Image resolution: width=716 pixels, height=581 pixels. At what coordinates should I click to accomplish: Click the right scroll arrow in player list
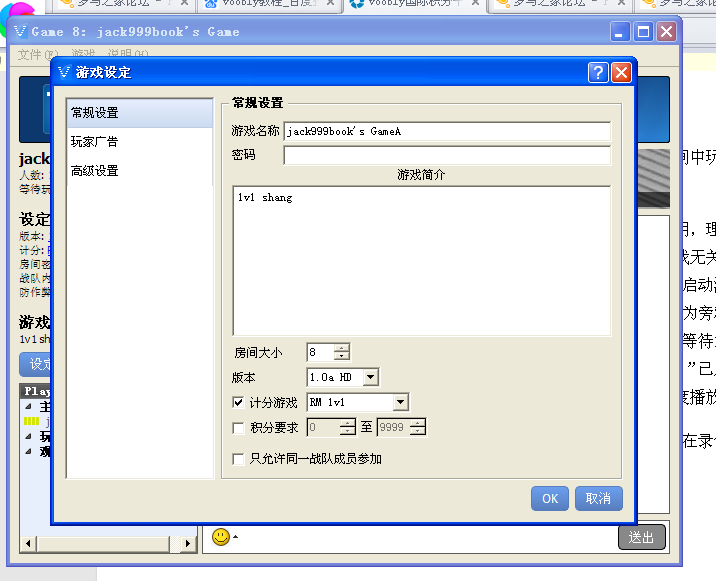187,544
